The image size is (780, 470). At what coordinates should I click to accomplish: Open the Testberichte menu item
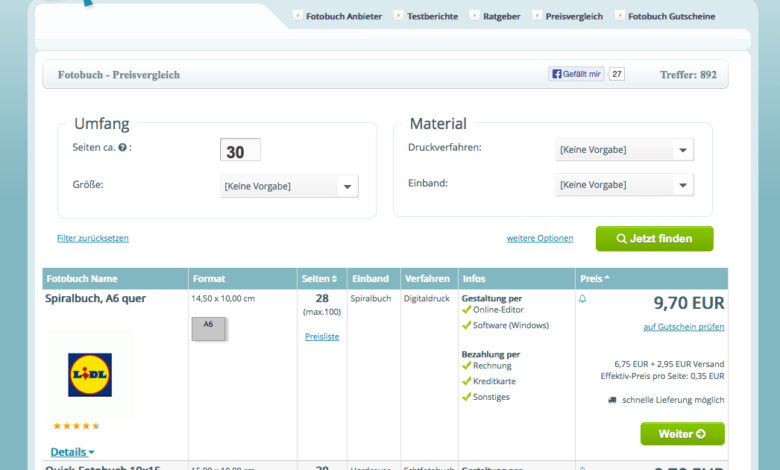(432, 16)
